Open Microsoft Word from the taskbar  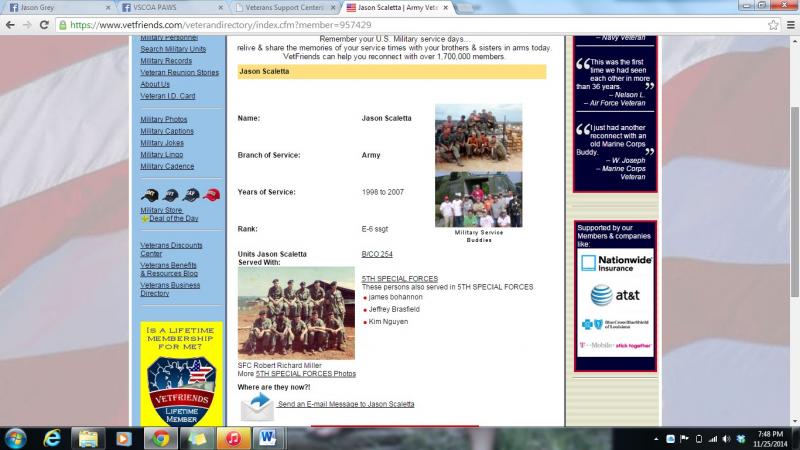(x=267, y=438)
